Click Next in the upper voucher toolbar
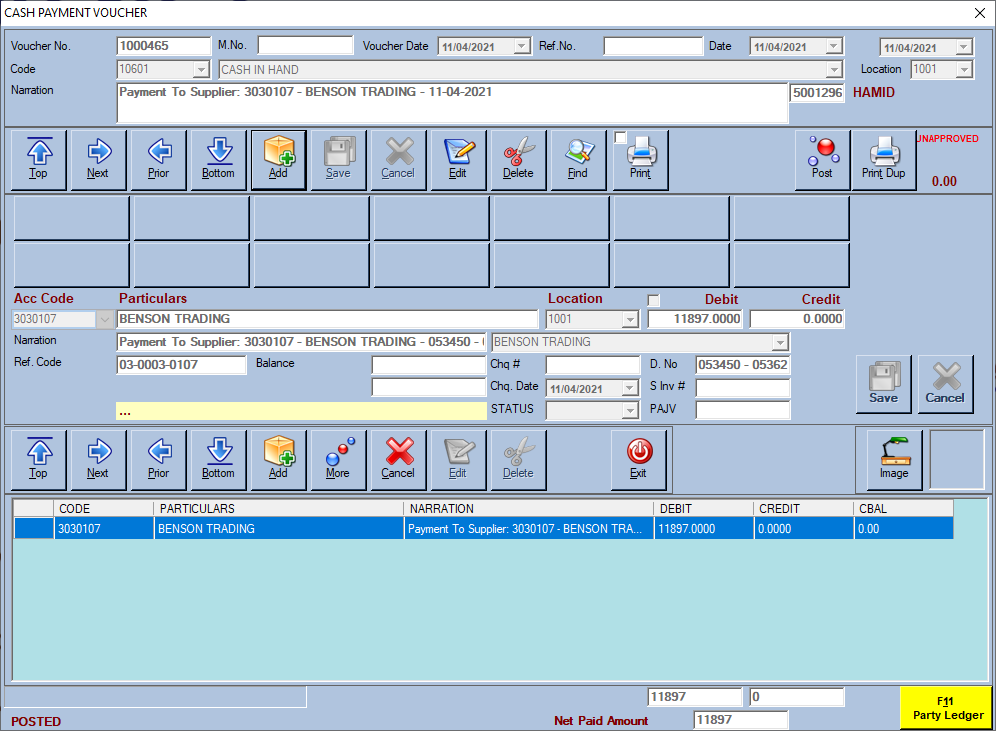The image size is (996, 731). coord(98,160)
